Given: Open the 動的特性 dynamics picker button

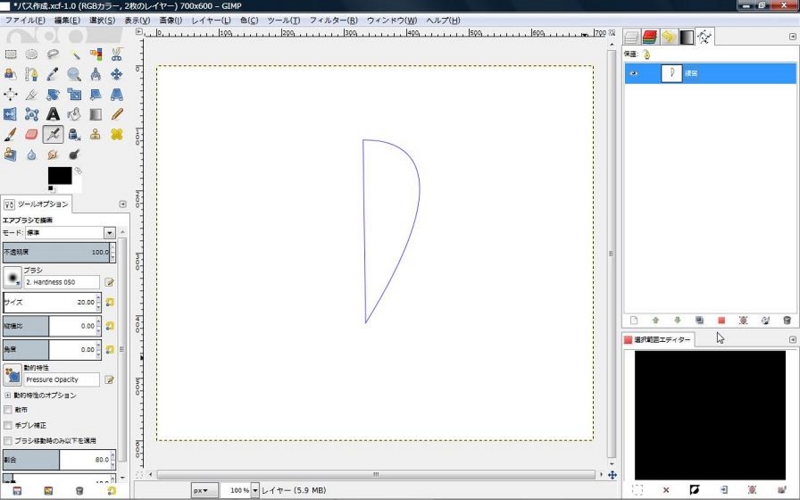Looking at the screenshot, I should (12, 375).
